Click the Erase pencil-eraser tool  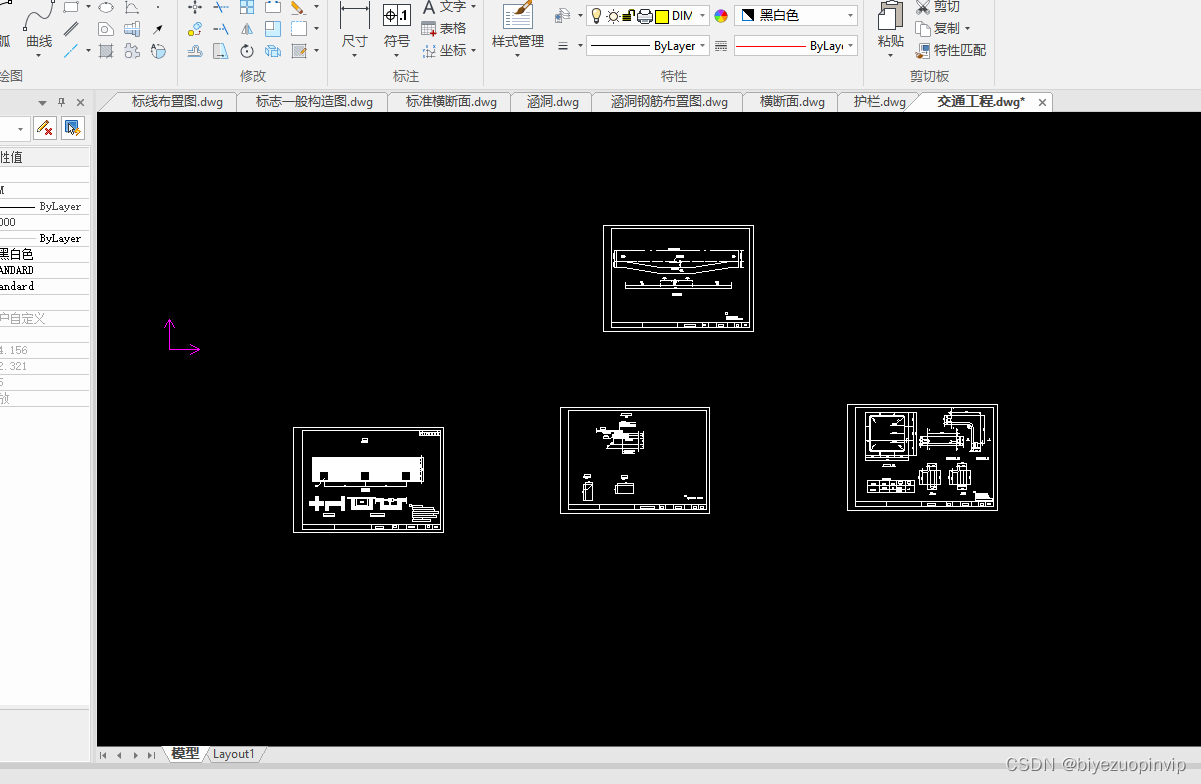[x=298, y=7]
